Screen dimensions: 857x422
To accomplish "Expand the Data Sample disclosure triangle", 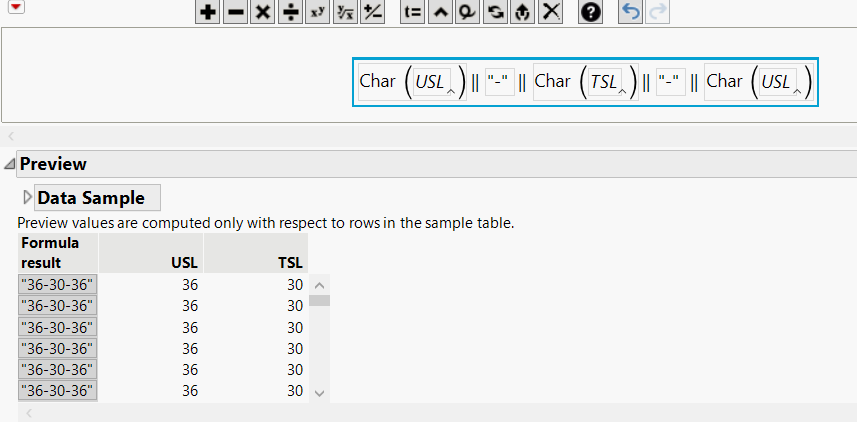I will point(27,197).
